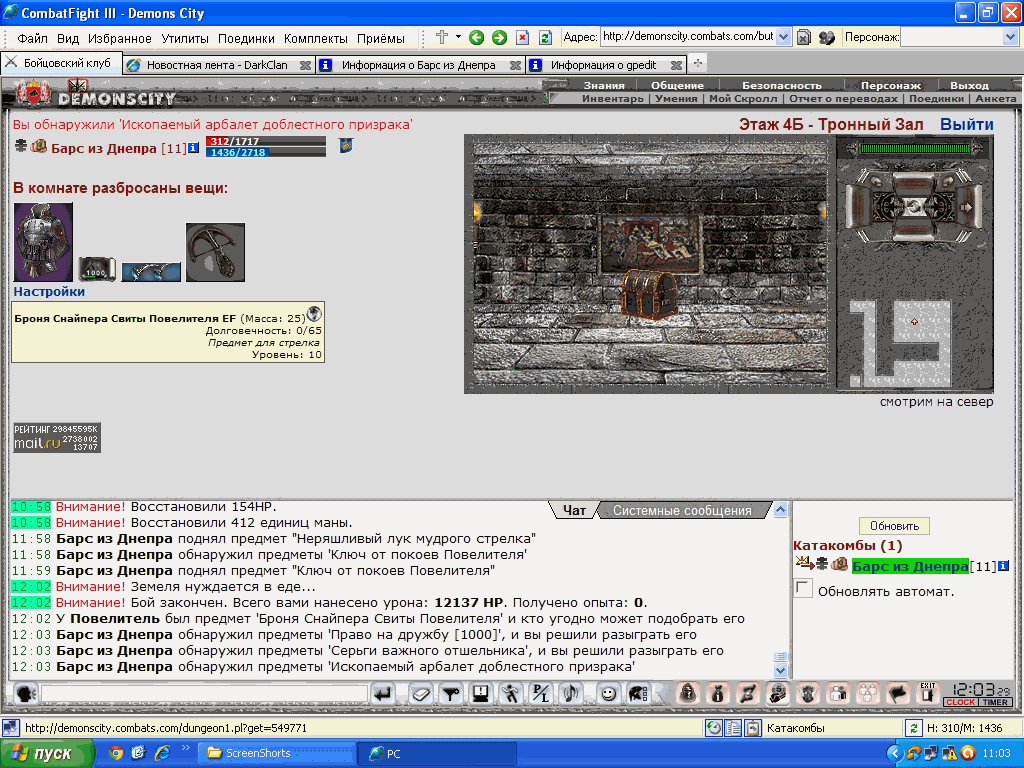Open dropdown arrow next to cross icon
1024x768 pixels.
coord(458,37)
